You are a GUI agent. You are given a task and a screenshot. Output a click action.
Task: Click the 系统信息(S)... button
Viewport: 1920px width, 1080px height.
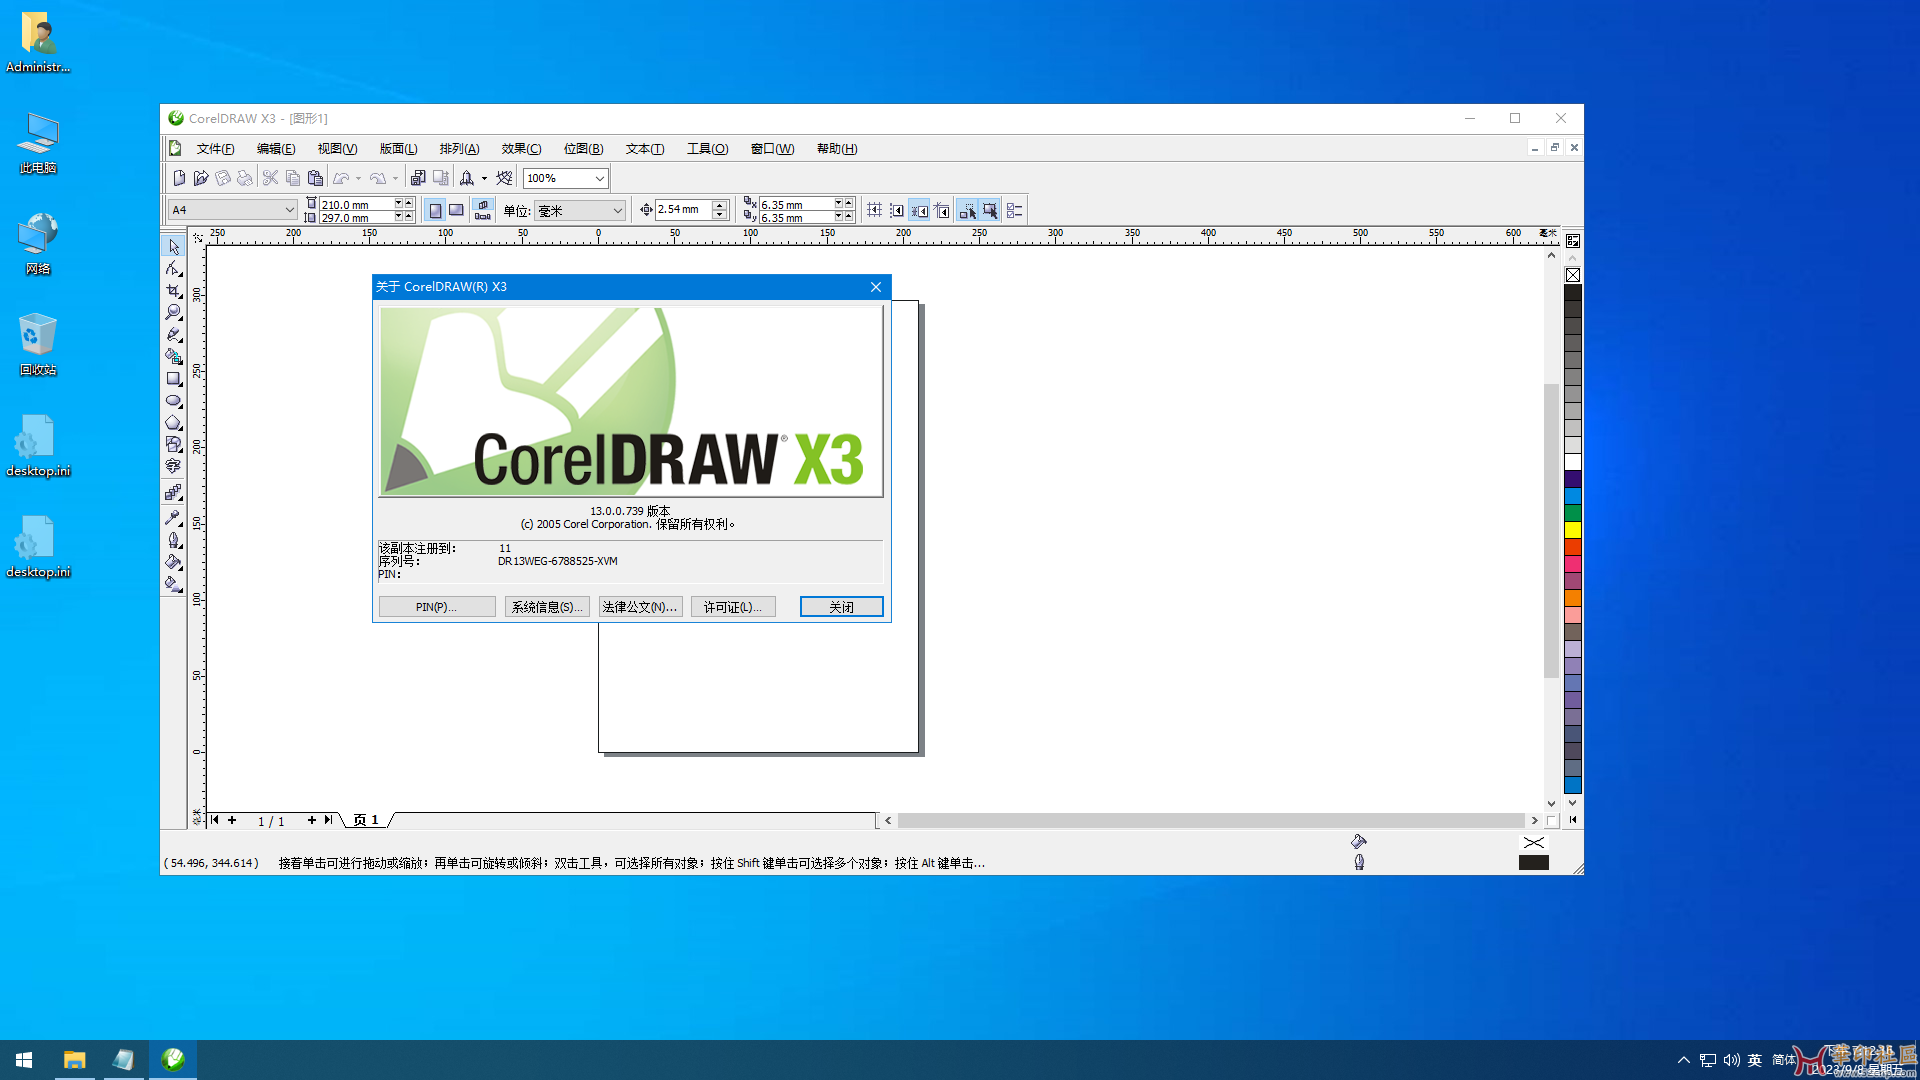[x=547, y=607]
